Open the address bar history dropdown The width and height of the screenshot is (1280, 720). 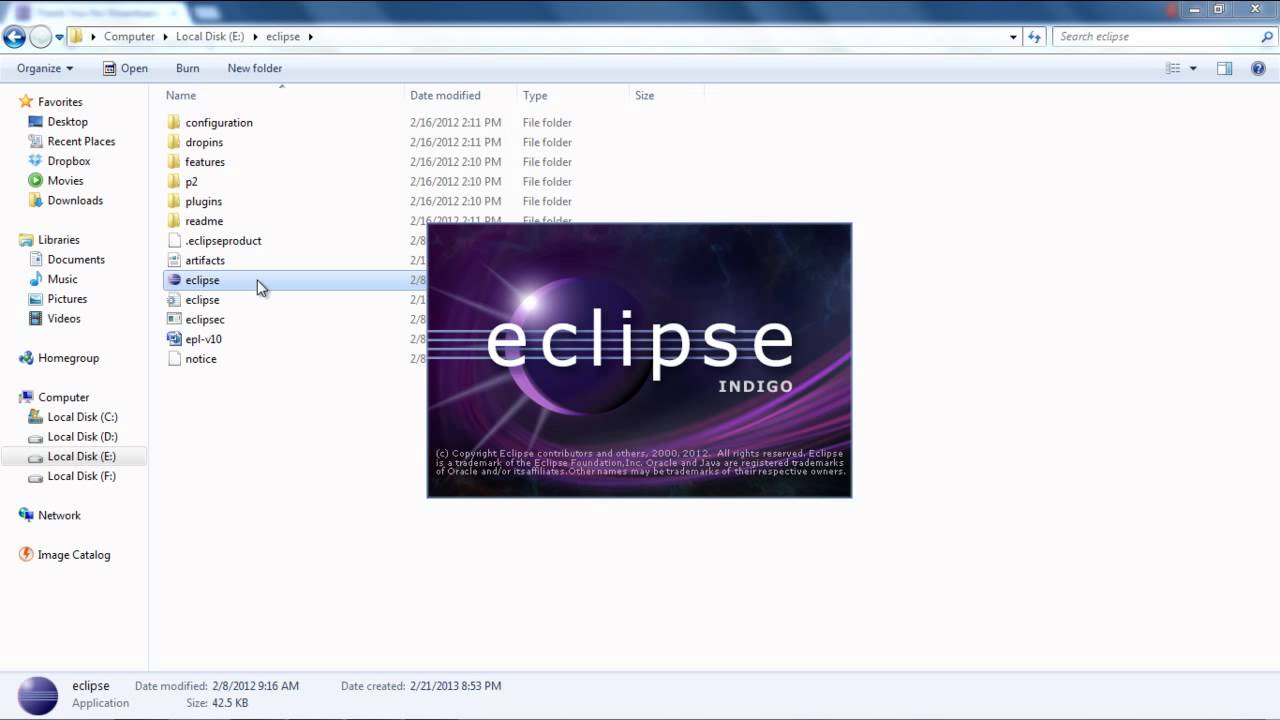click(x=1013, y=37)
